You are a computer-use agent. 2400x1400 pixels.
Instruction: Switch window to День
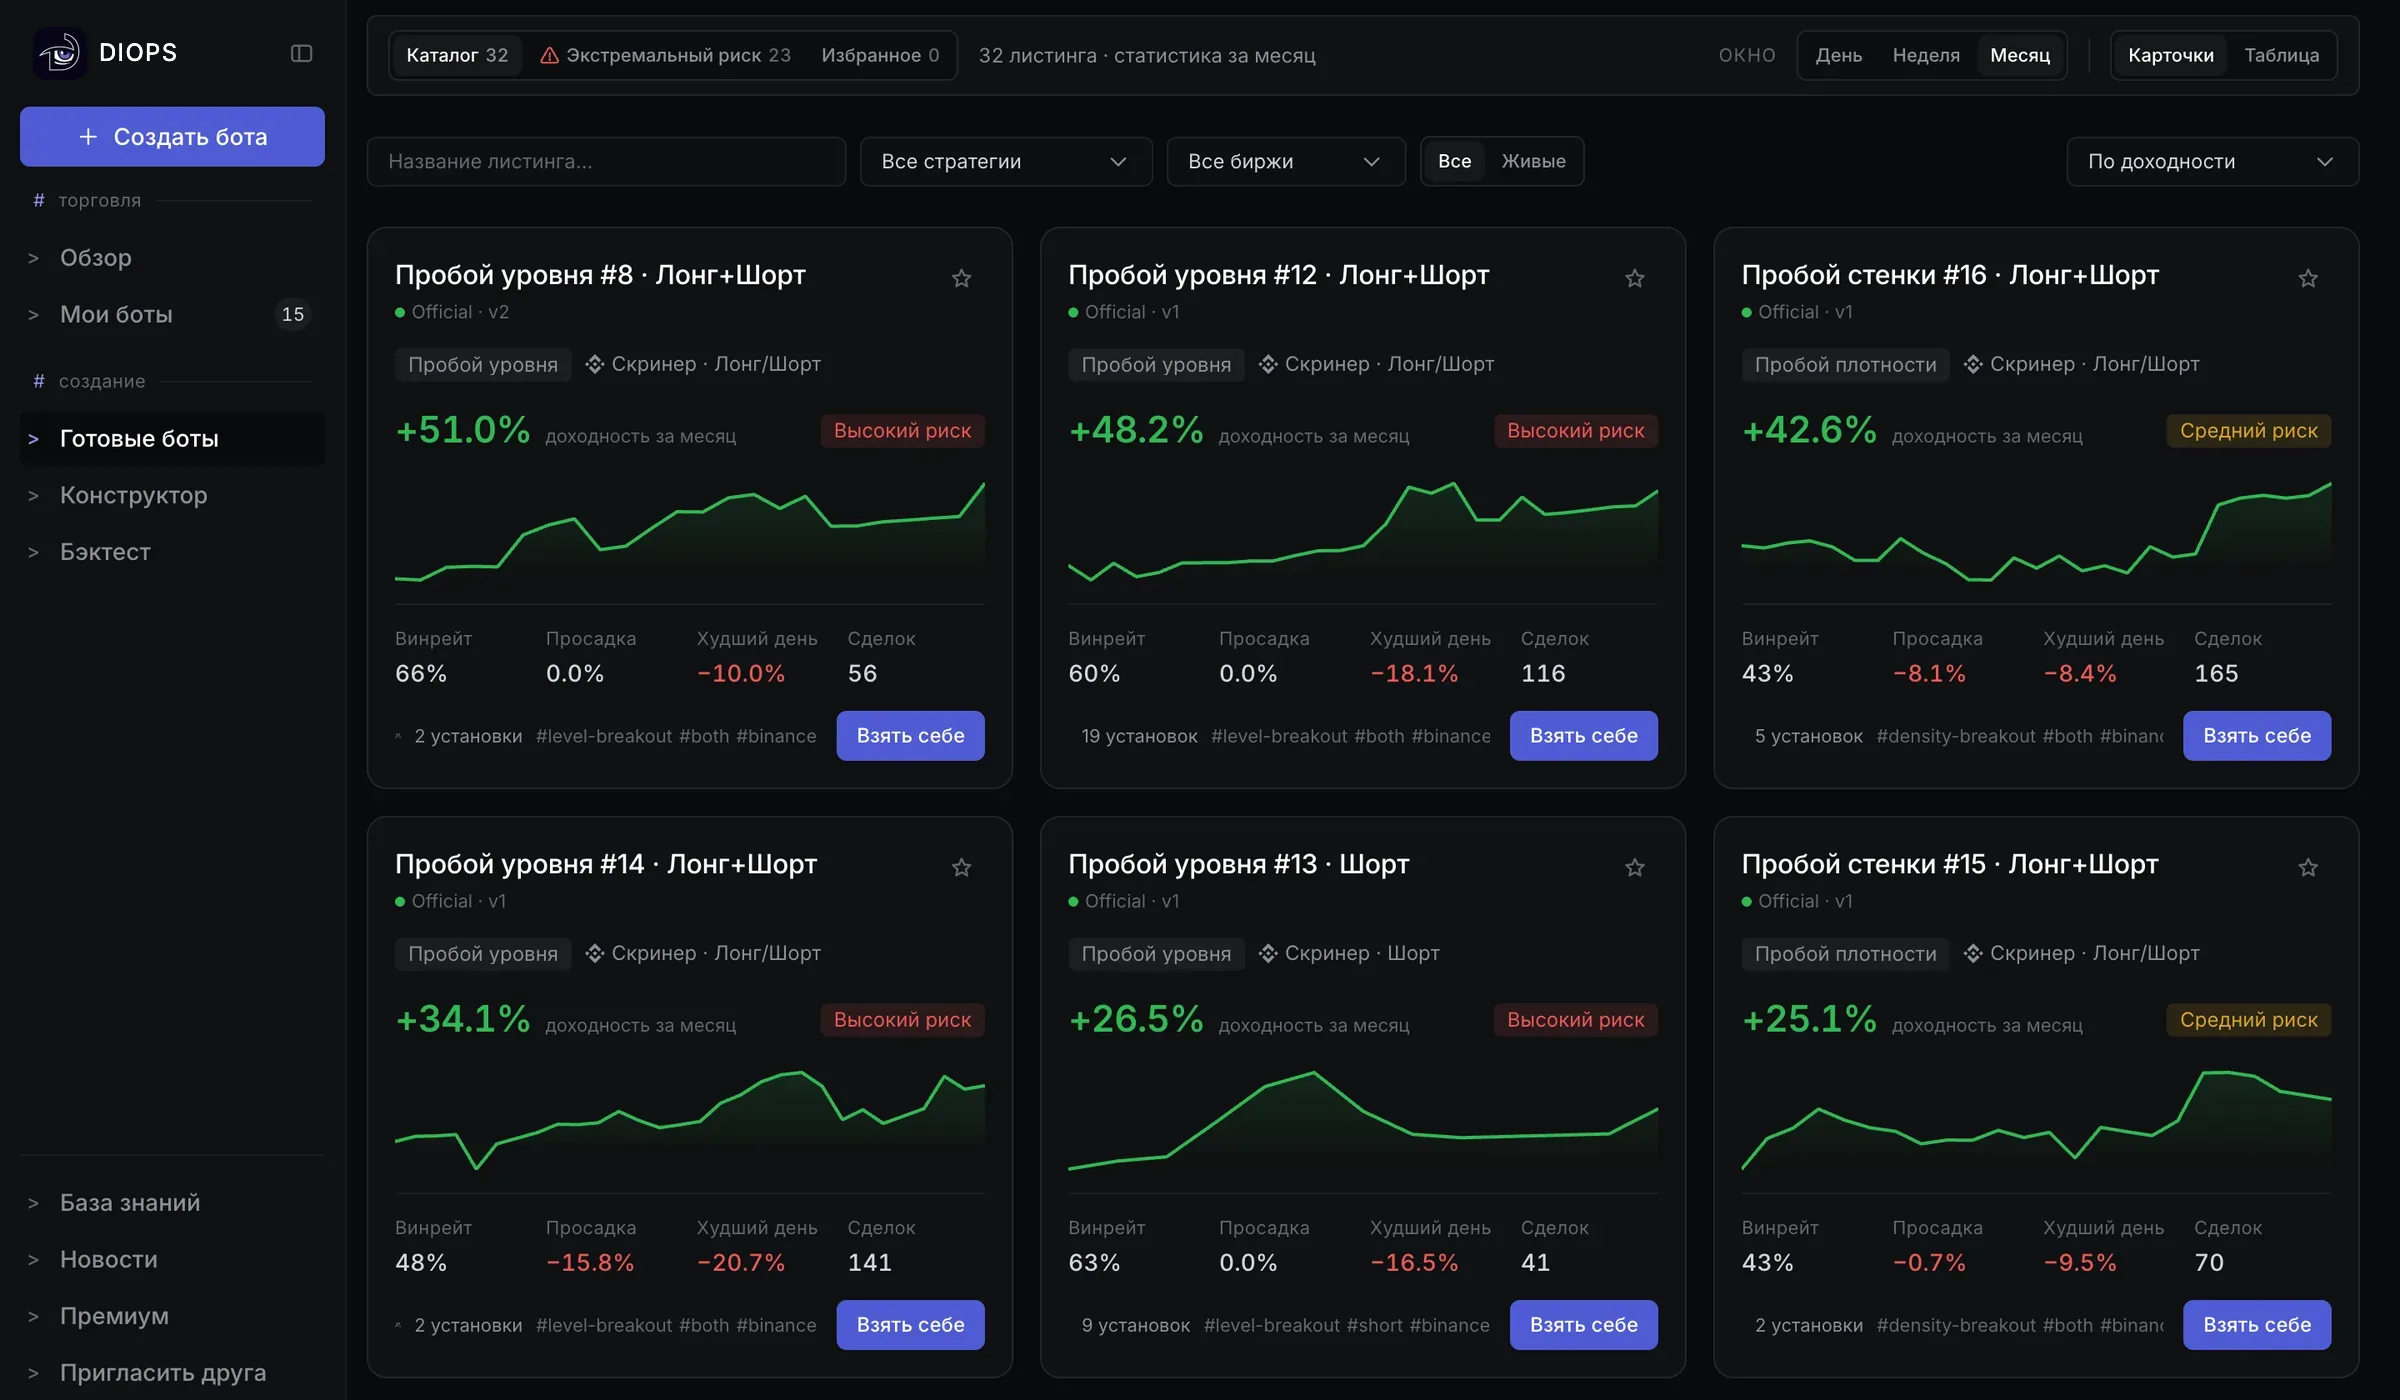(x=1838, y=55)
